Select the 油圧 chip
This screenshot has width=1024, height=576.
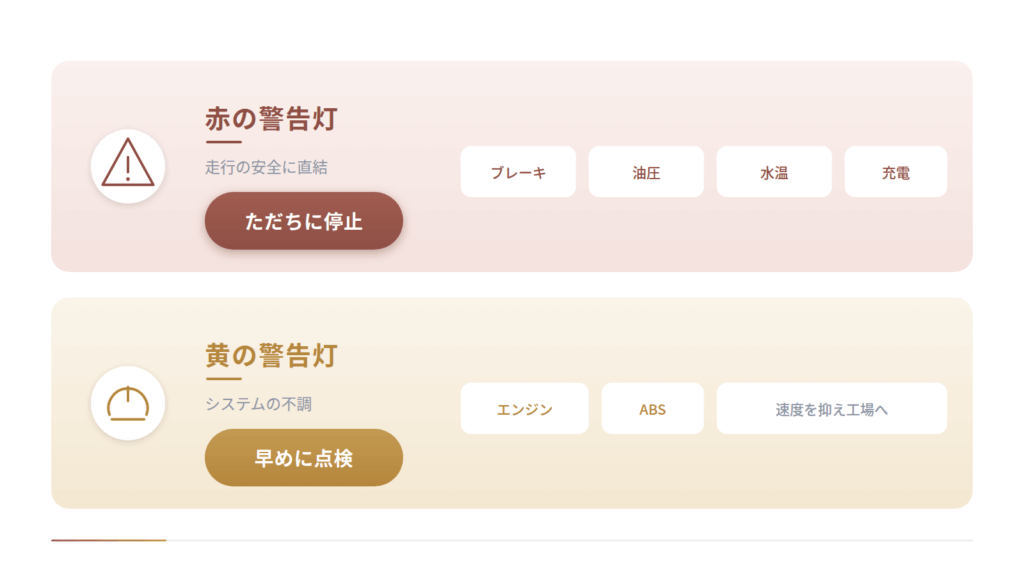coord(647,172)
